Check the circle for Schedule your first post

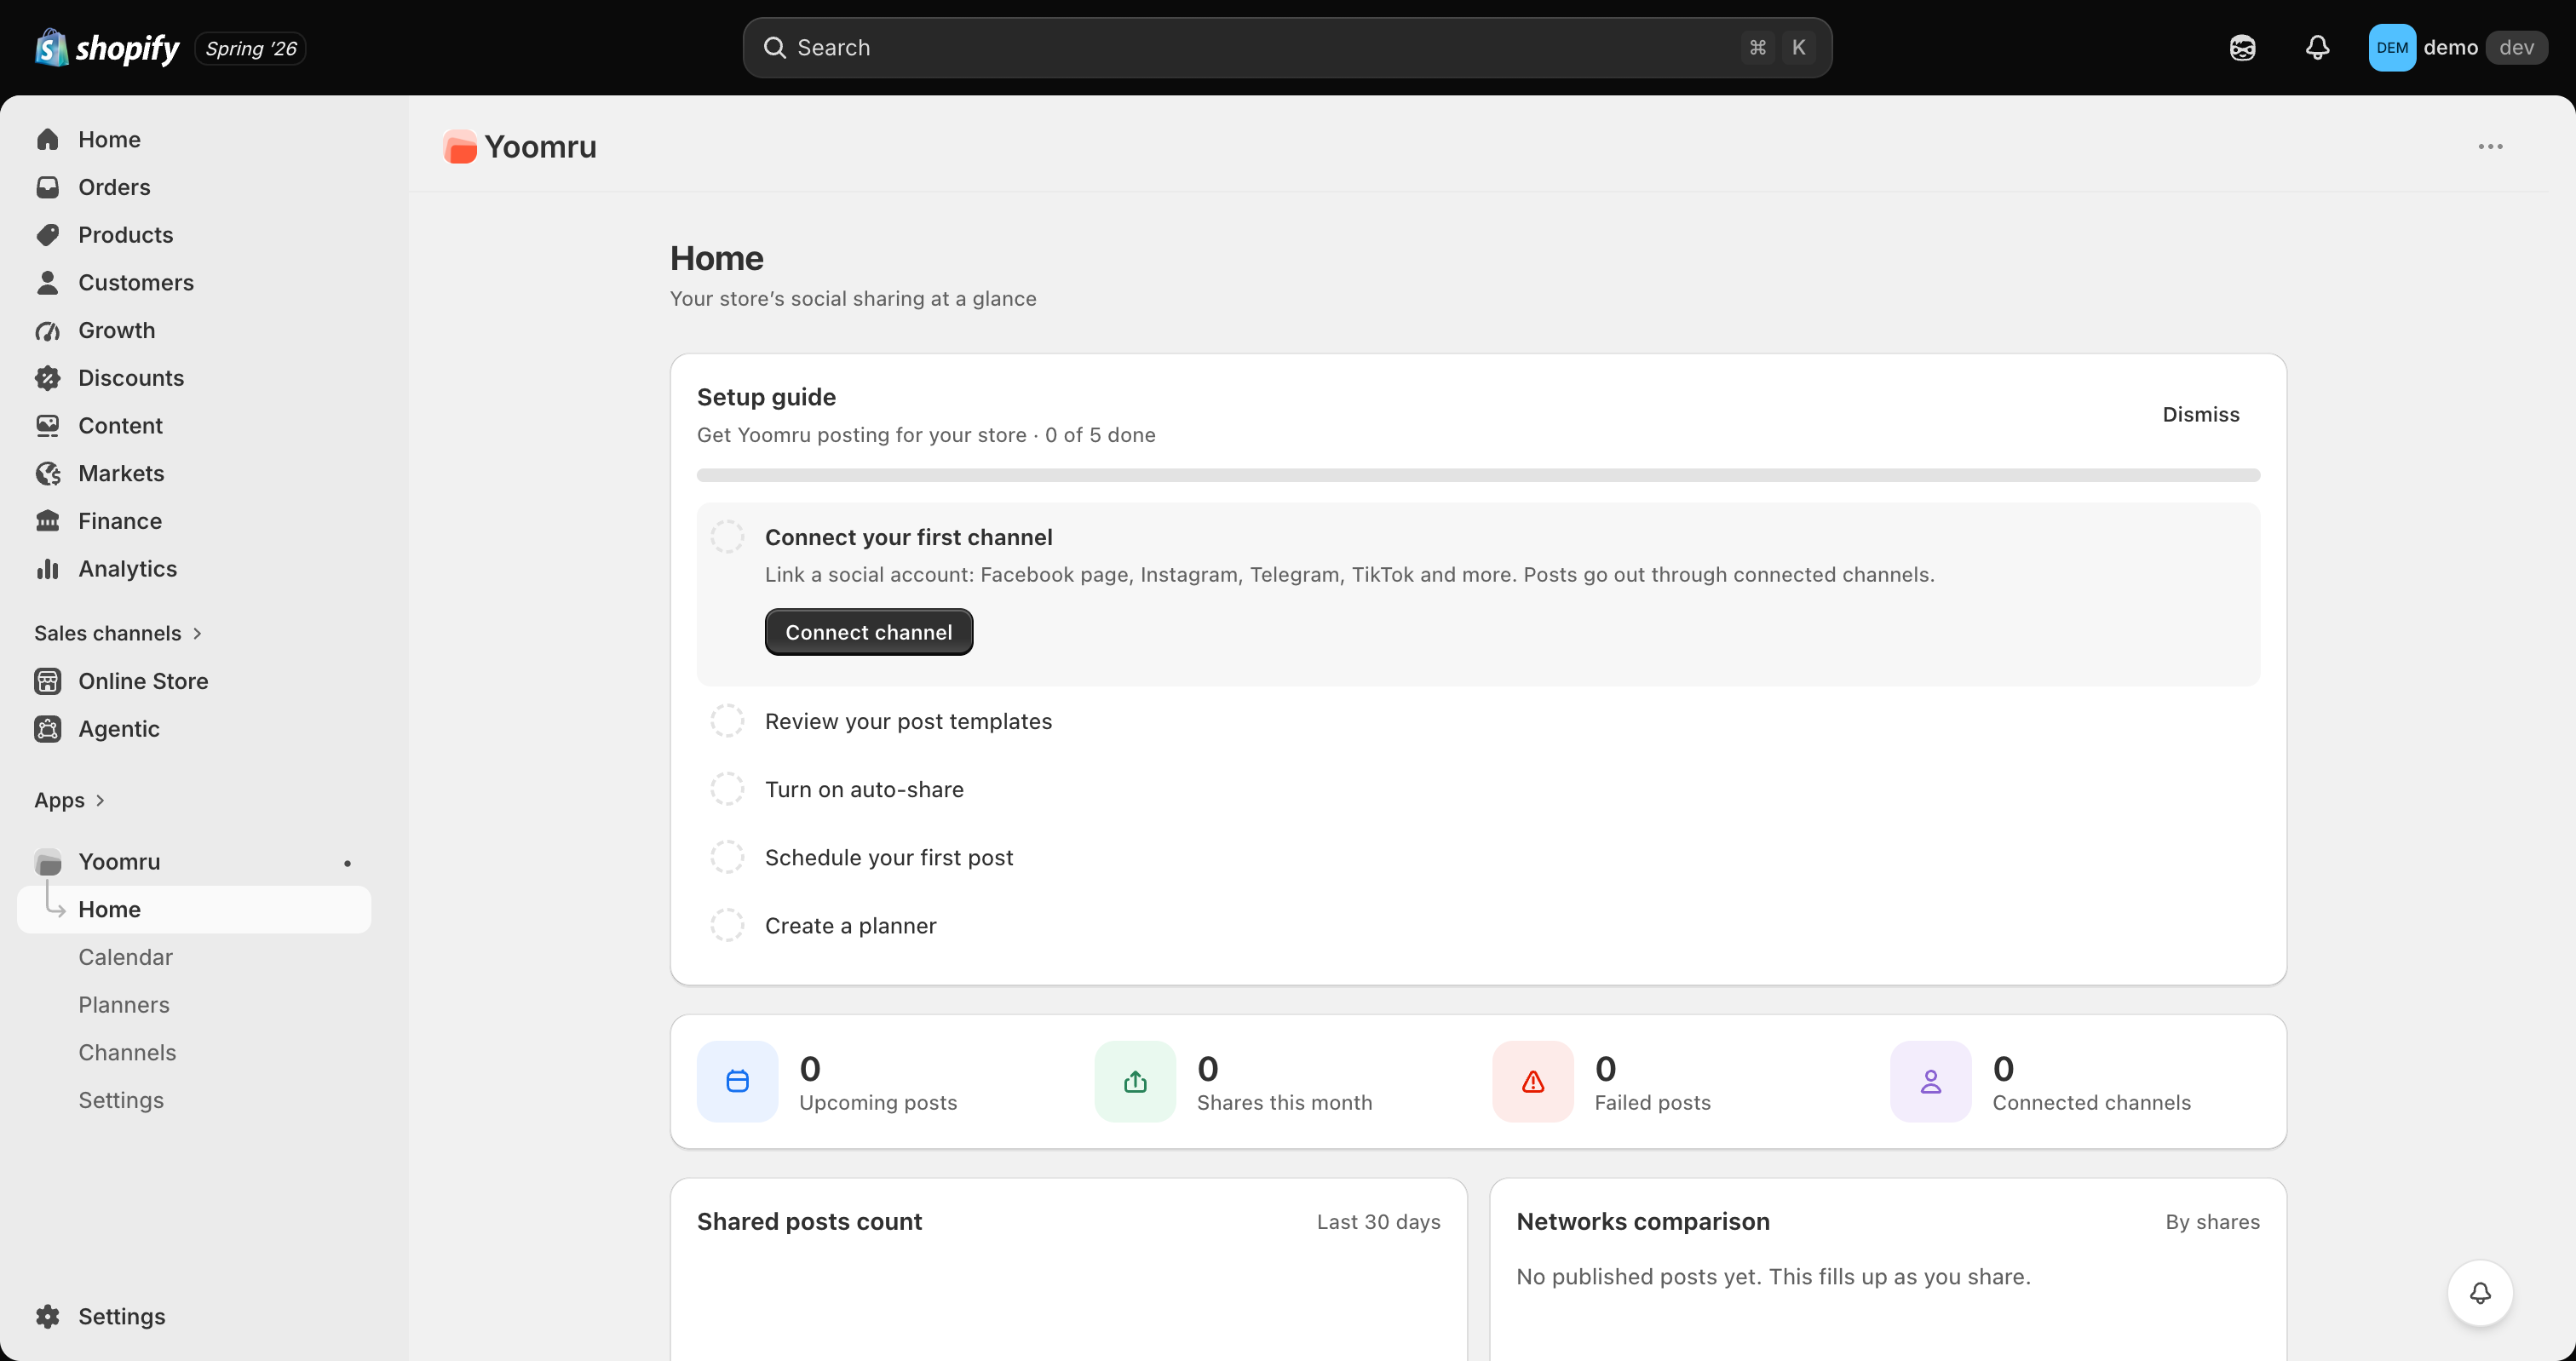(x=727, y=857)
